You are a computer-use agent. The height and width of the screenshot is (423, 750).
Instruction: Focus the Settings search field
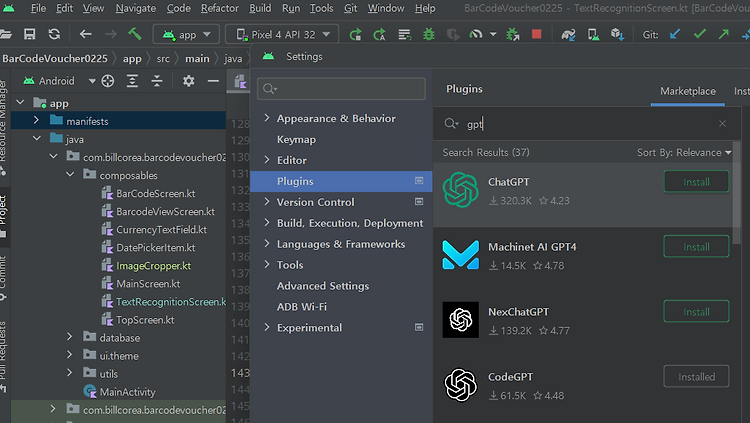point(341,89)
